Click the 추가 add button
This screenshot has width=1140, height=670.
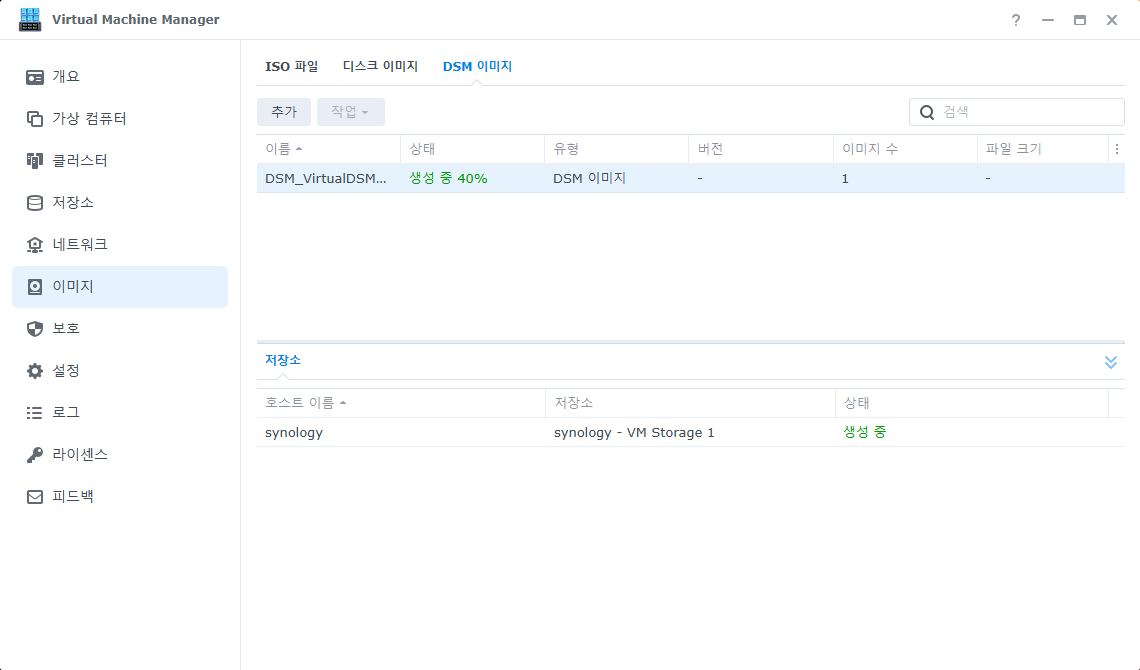click(284, 112)
